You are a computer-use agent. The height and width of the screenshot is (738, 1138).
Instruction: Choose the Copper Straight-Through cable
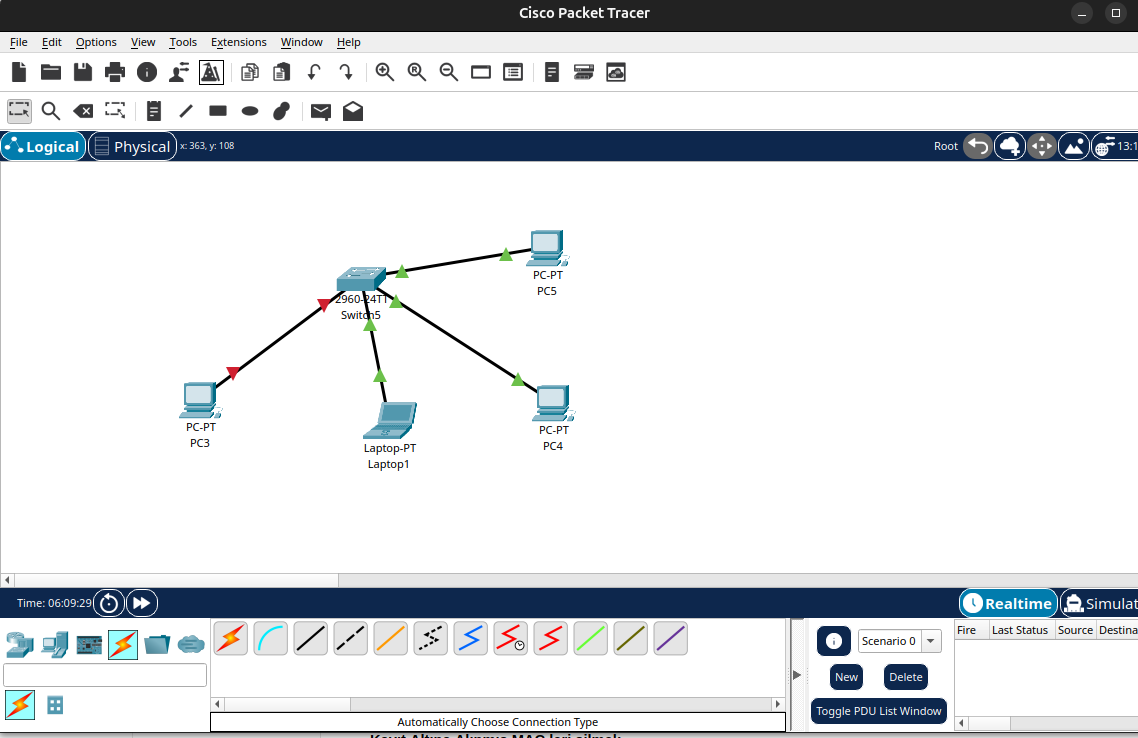[x=311, y=638]
